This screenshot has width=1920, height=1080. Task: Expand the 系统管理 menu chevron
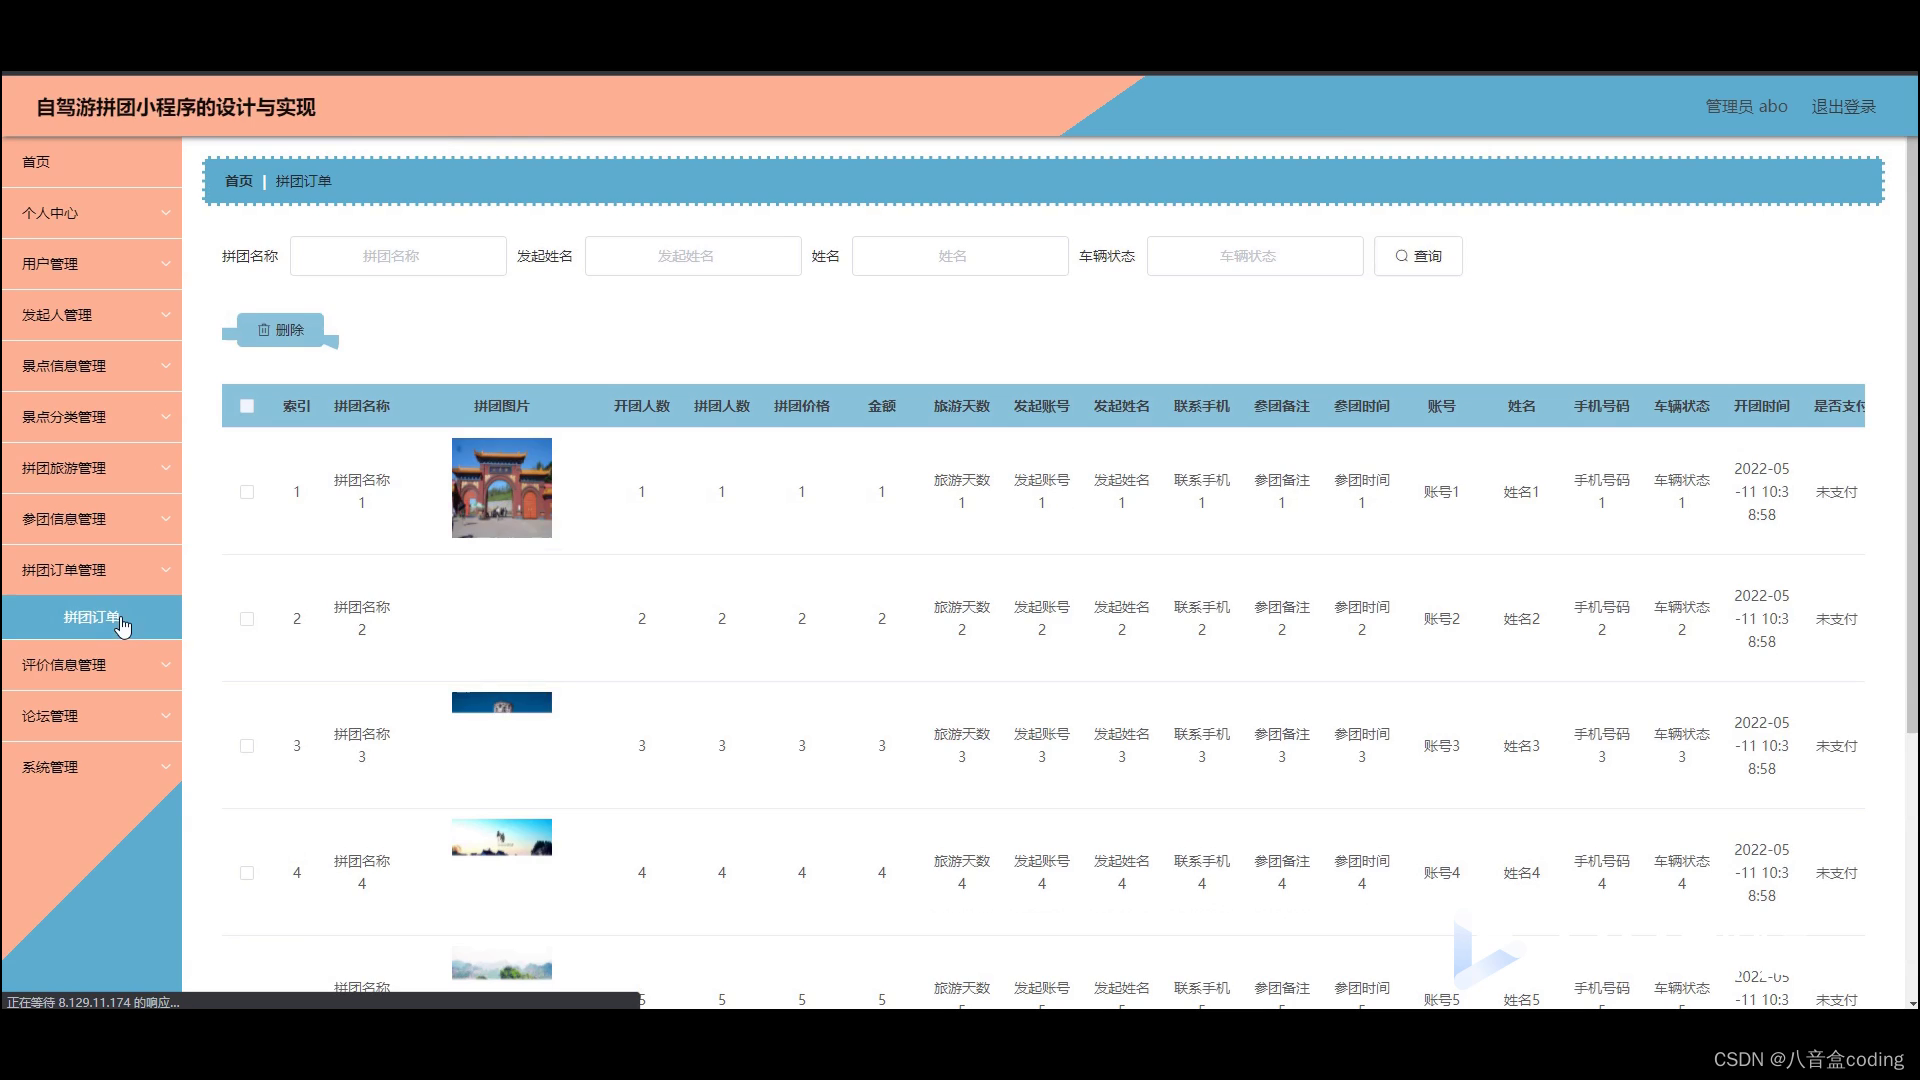(166, 767)
